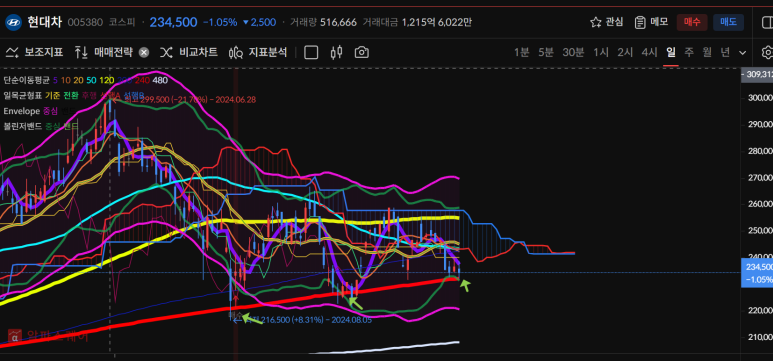Remove 매매전략 with its round X icon

tap(143, 53)
